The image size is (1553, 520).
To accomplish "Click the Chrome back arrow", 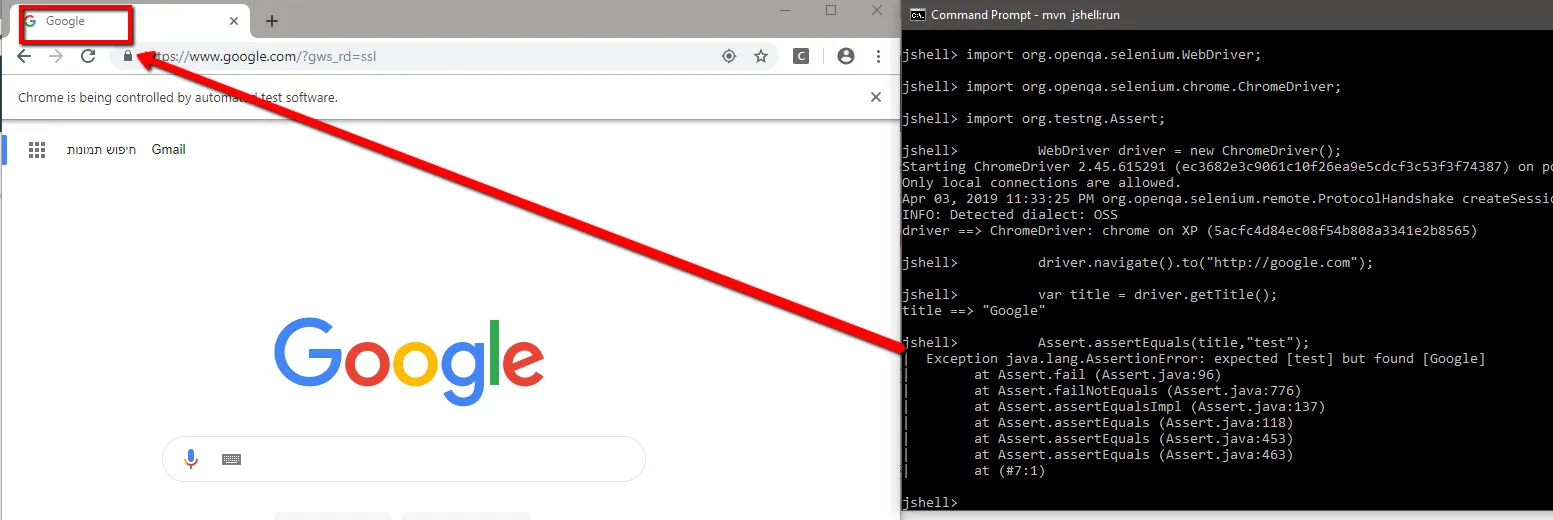I will pyautogui.click(x=24, y=57).
